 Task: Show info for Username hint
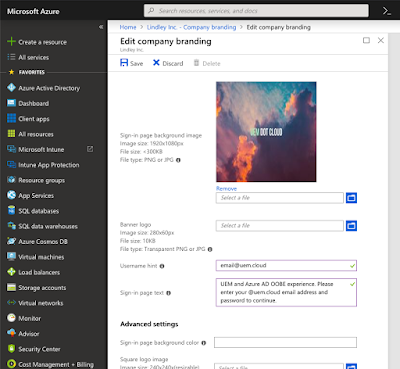162,266
